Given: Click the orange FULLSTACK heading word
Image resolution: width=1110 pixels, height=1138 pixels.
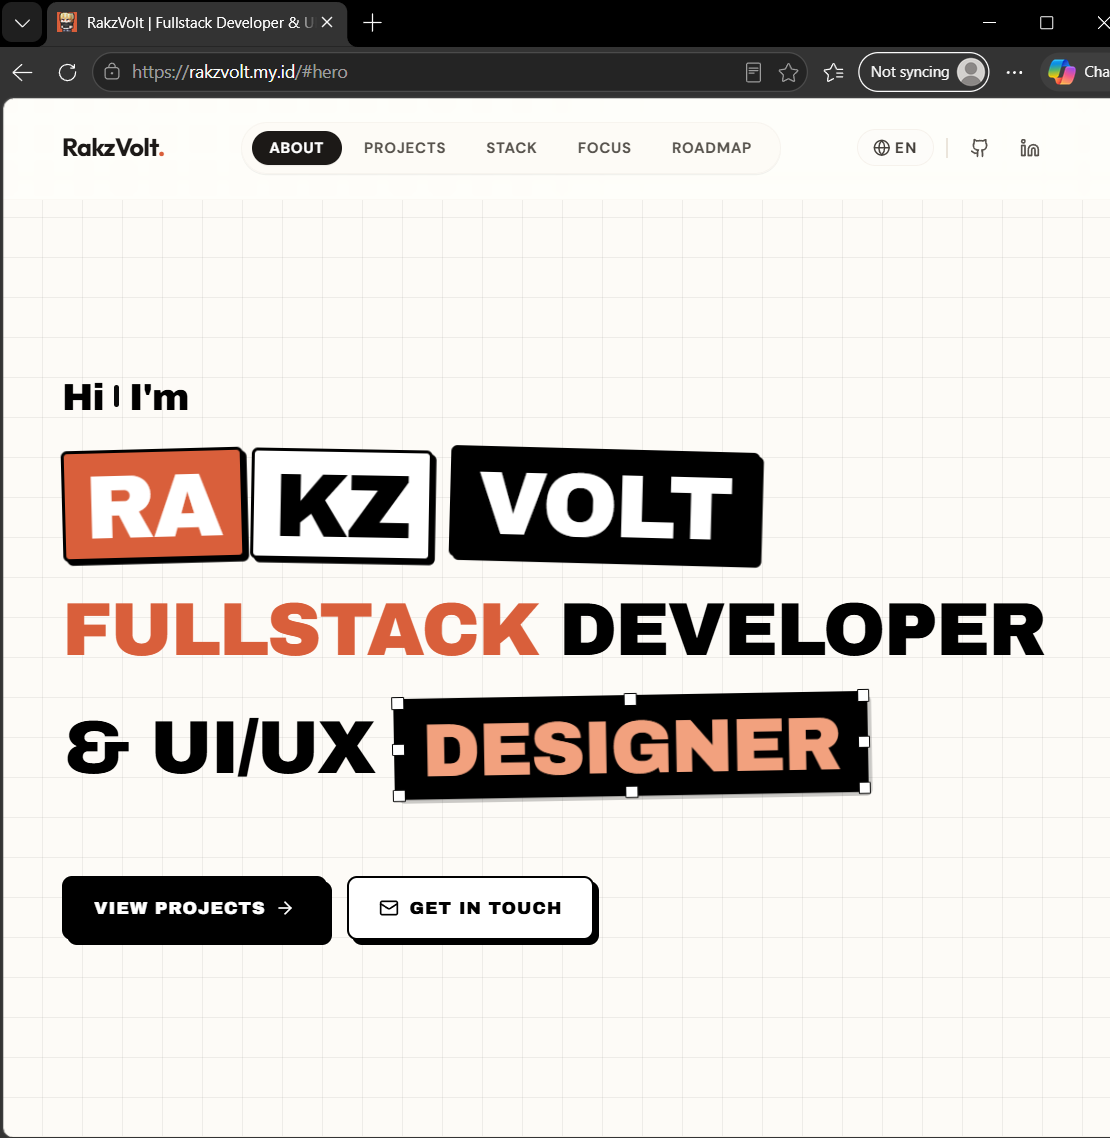Looking at the screenshot, I should [302, 630].
